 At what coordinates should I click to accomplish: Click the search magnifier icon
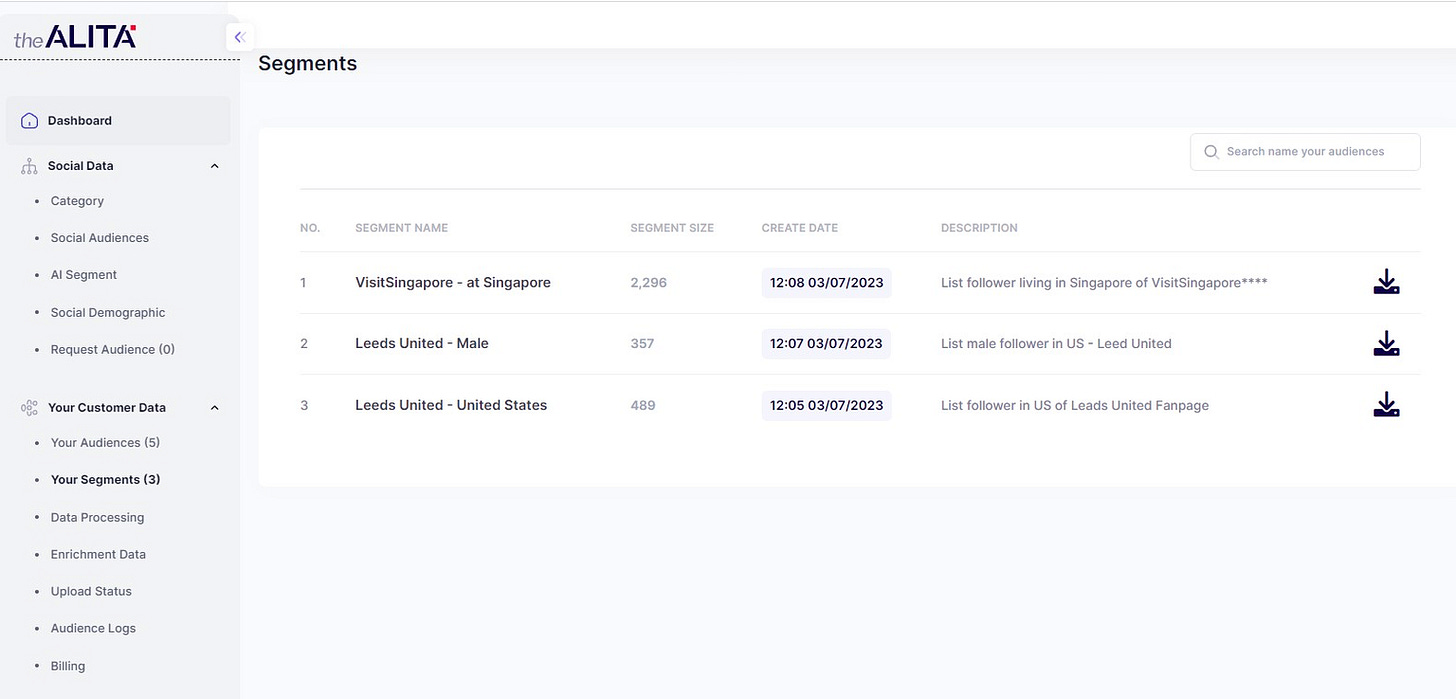click(1211, 152)
